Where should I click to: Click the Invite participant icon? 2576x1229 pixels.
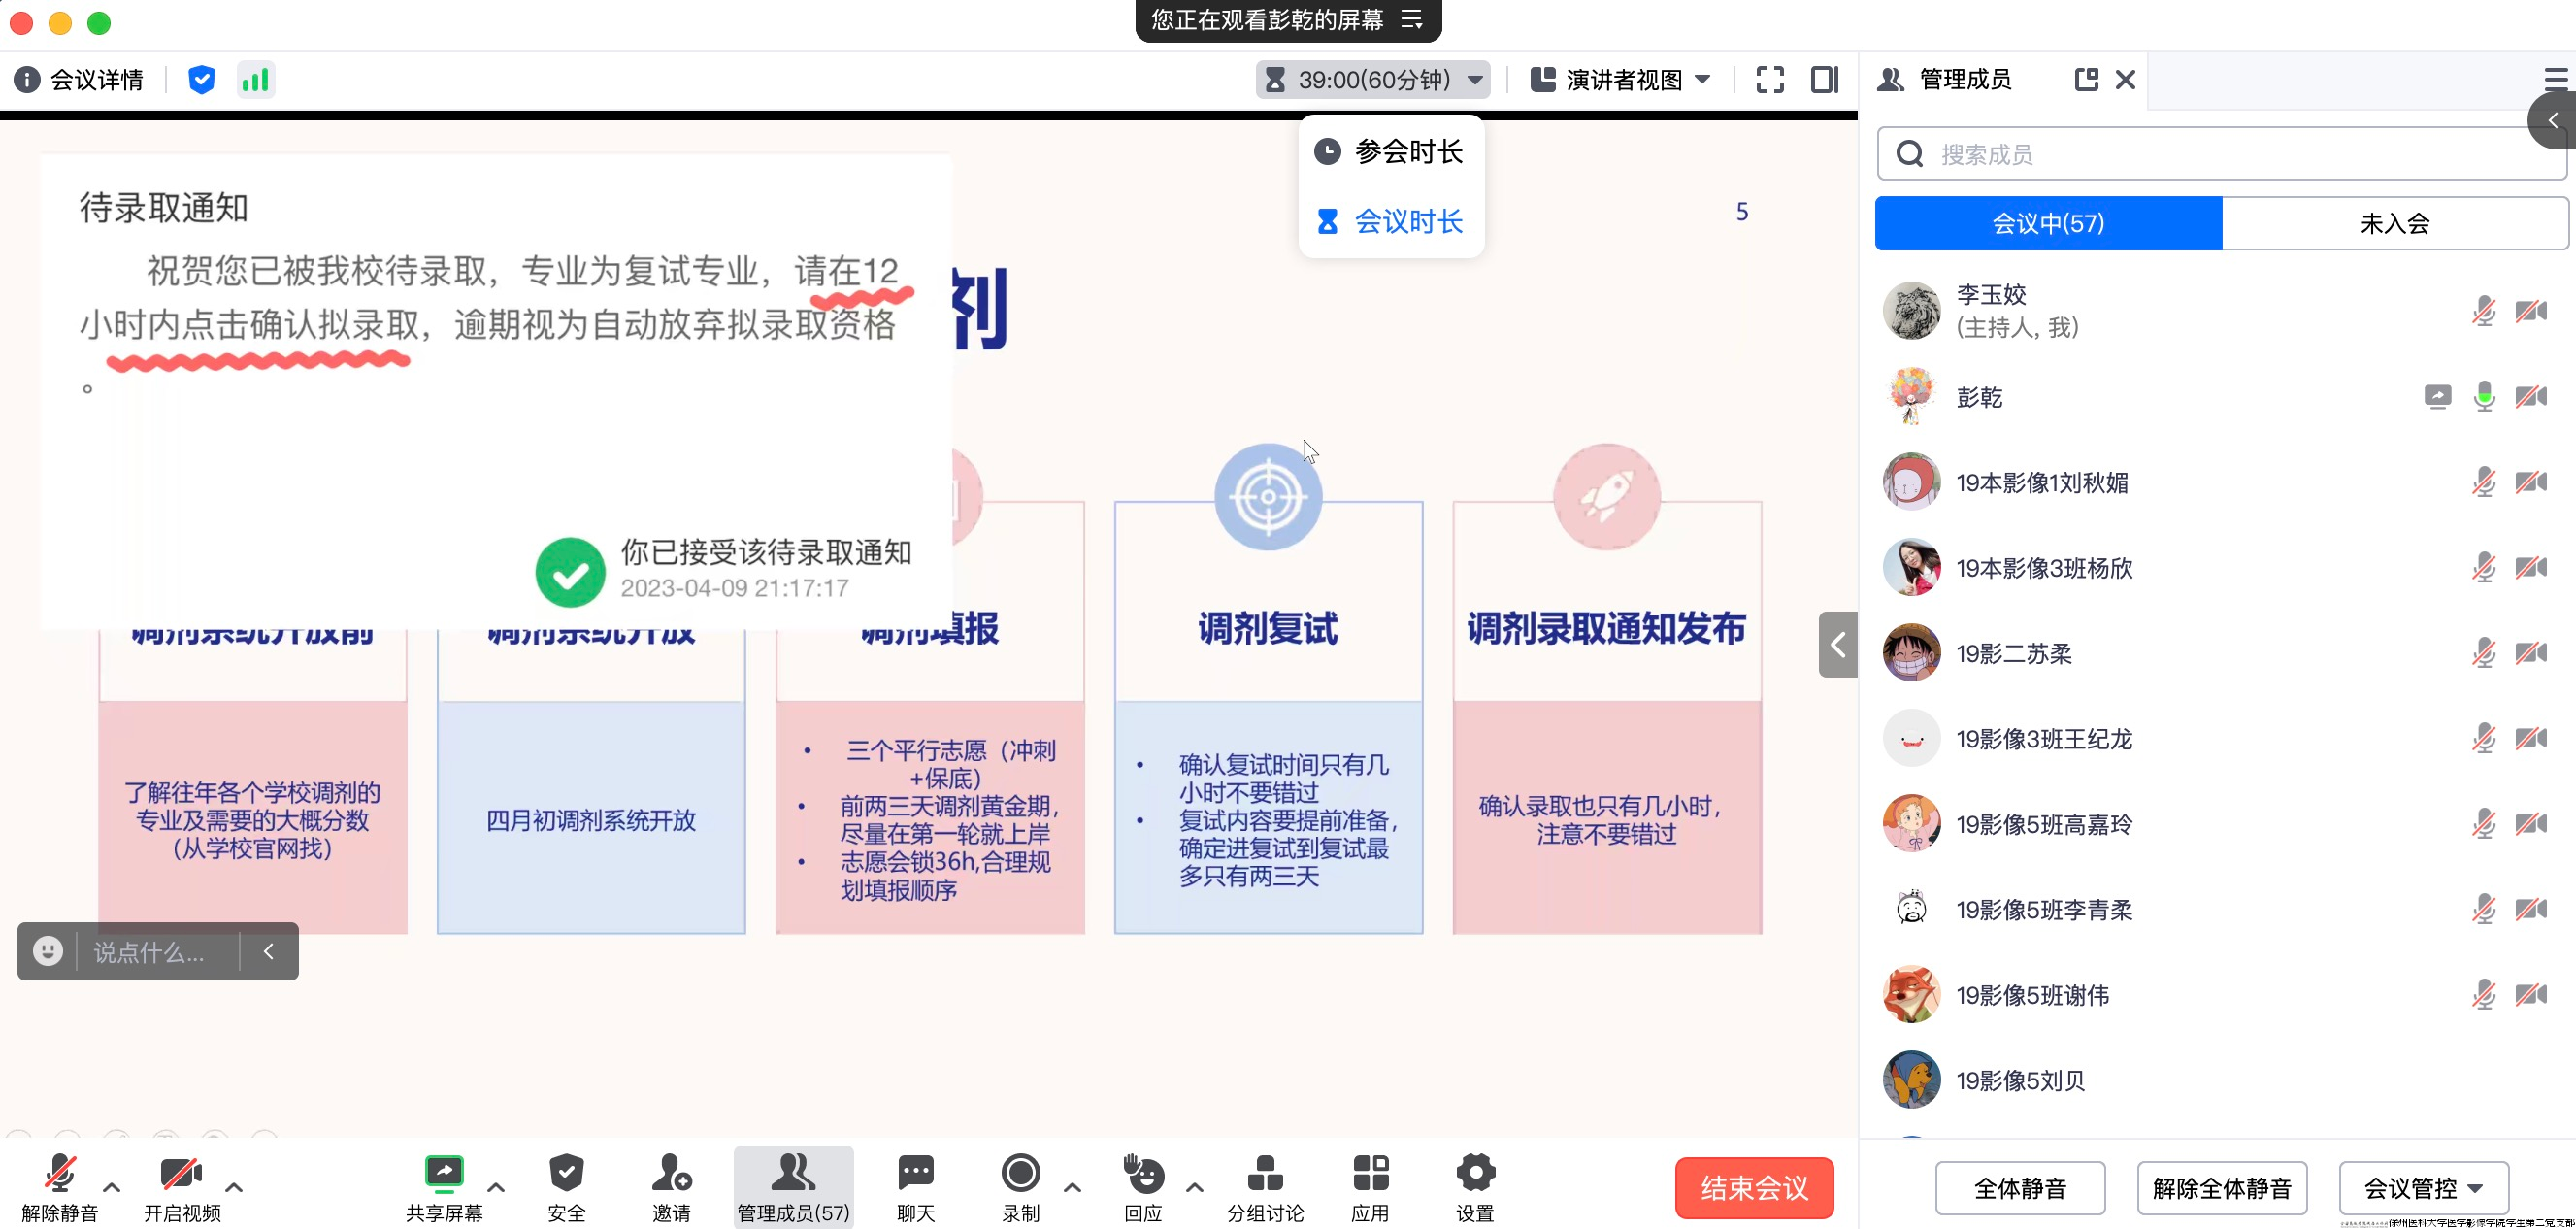click(671, 1173)
